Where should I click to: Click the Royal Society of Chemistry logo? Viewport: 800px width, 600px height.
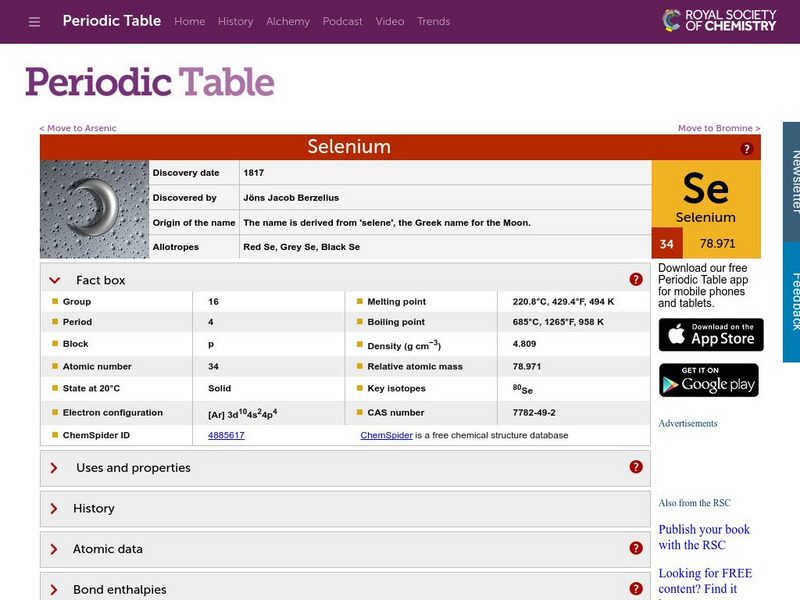tap(718, 18)
